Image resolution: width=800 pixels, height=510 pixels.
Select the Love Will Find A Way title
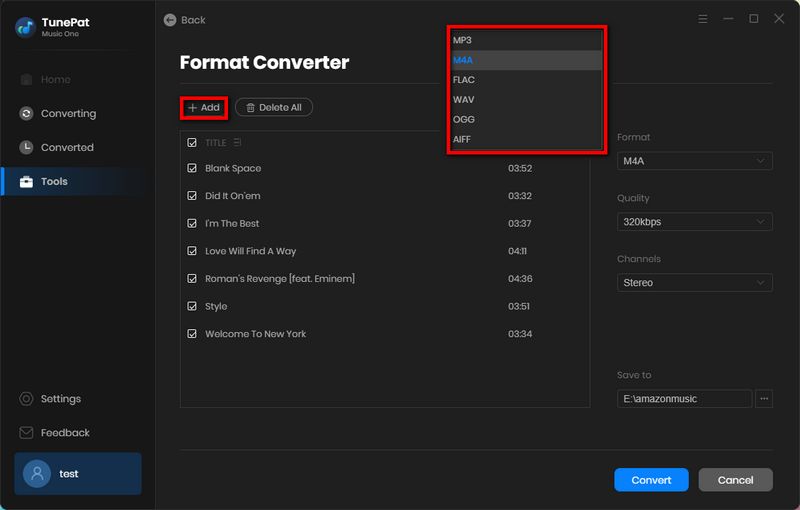tap(251, 251)
